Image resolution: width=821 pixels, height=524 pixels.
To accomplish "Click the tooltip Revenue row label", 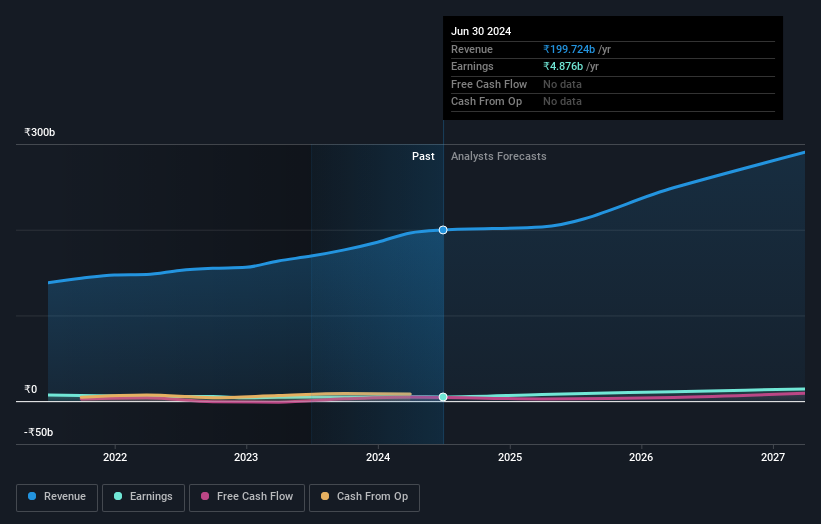I will click(472, 49).
